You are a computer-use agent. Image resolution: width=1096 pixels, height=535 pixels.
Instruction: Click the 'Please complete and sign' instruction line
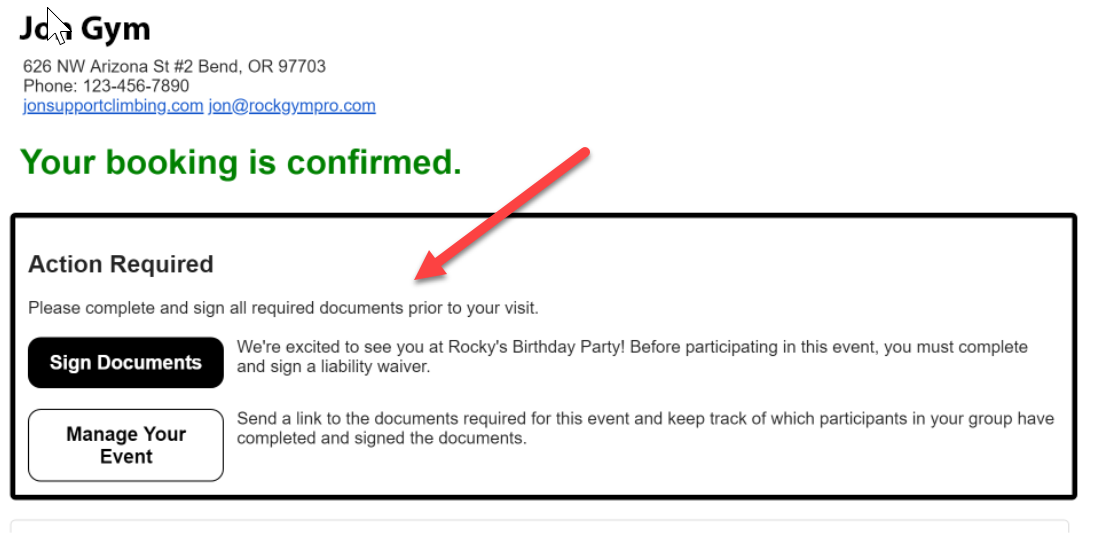coord(283,308)
